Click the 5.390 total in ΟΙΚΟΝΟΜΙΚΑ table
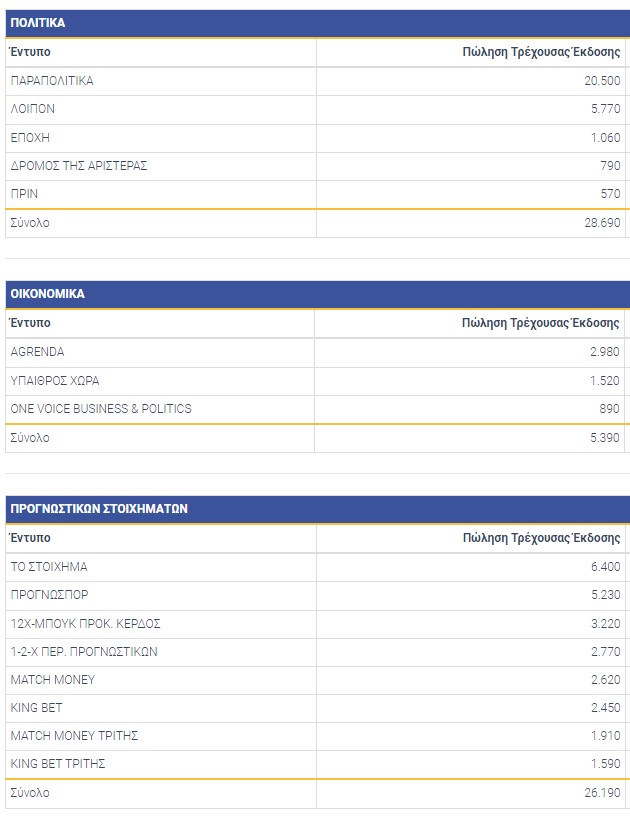This screenshot has height=821, width=630. point(604,438)
